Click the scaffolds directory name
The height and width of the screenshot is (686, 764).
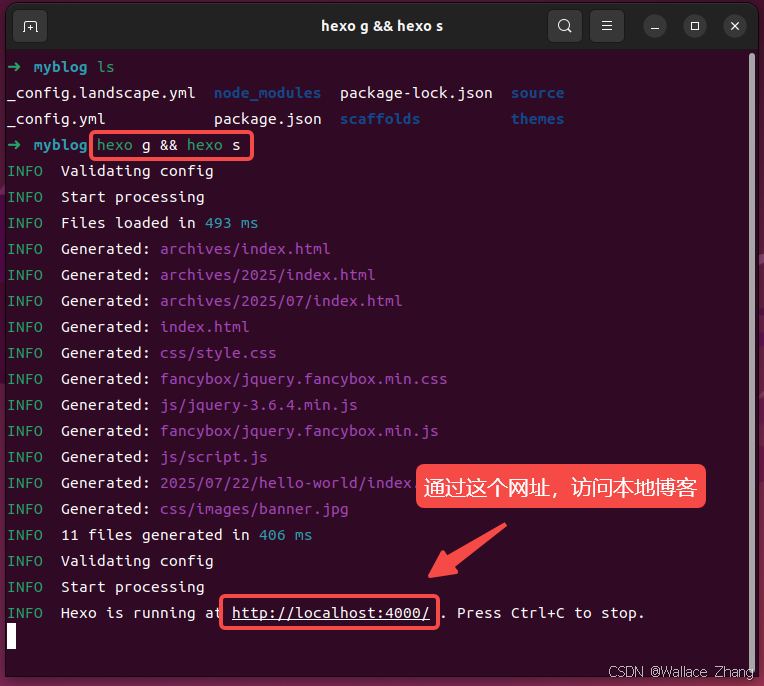[x=380, y=119]
